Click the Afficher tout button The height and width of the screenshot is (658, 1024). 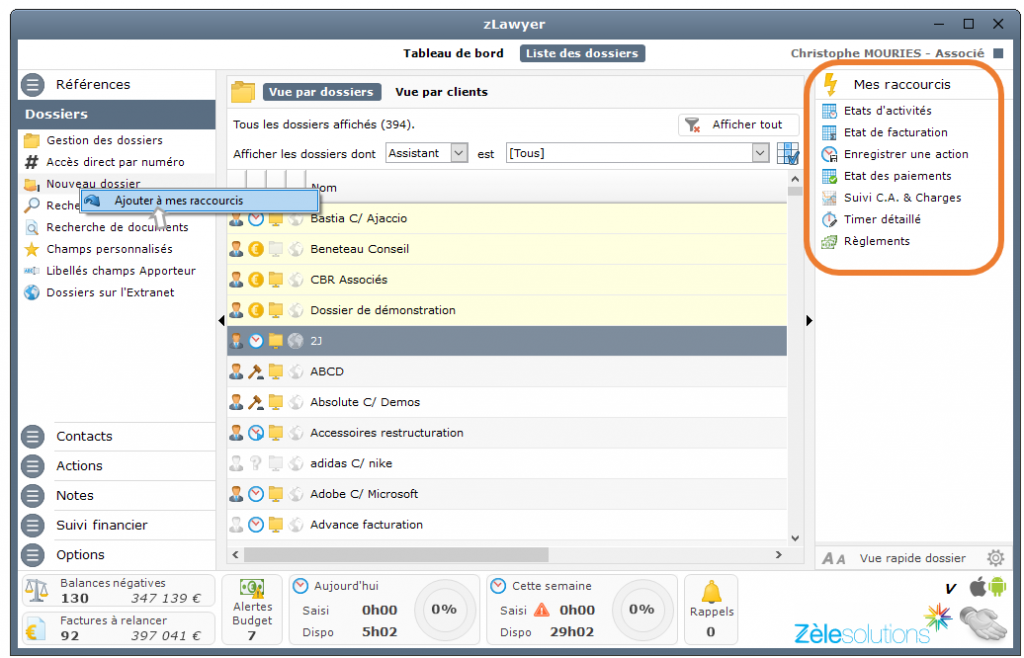pos(738,125)
